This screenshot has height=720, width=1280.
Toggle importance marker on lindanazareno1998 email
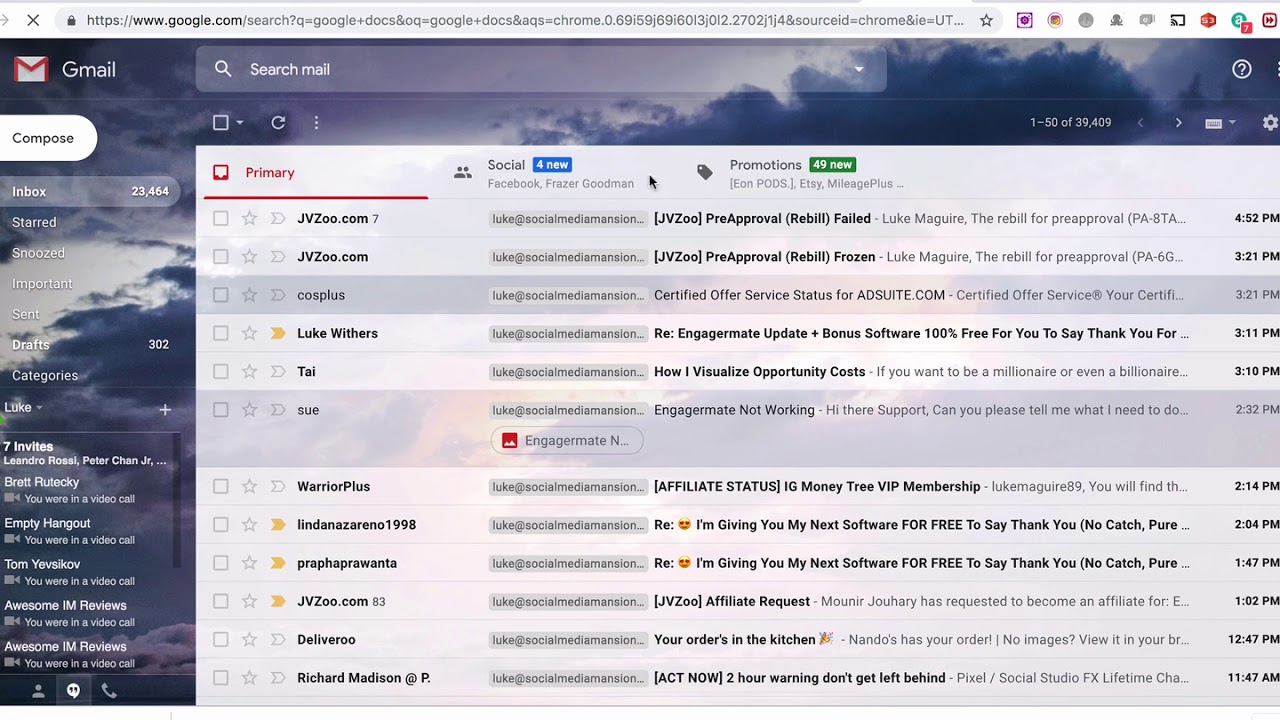coord(278,525)
